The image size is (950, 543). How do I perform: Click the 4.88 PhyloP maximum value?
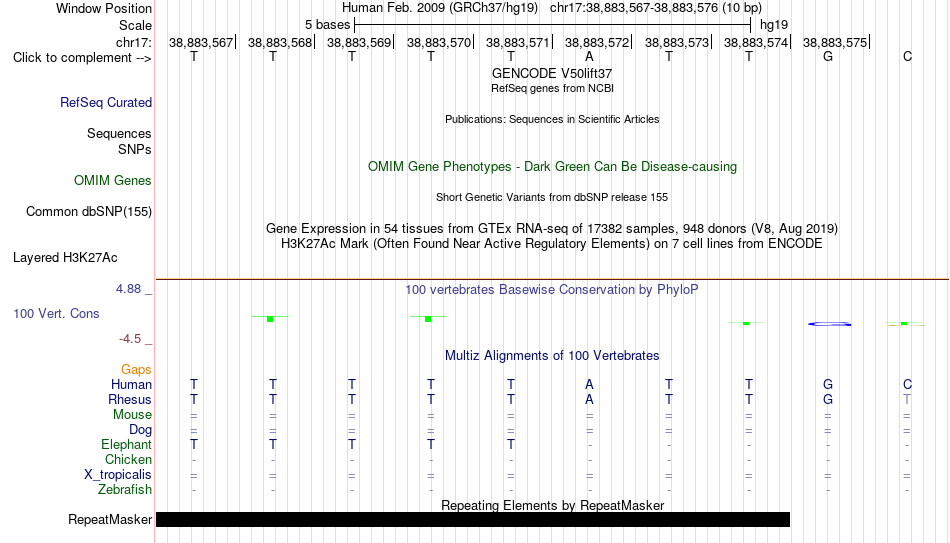(x=128, y=289)
